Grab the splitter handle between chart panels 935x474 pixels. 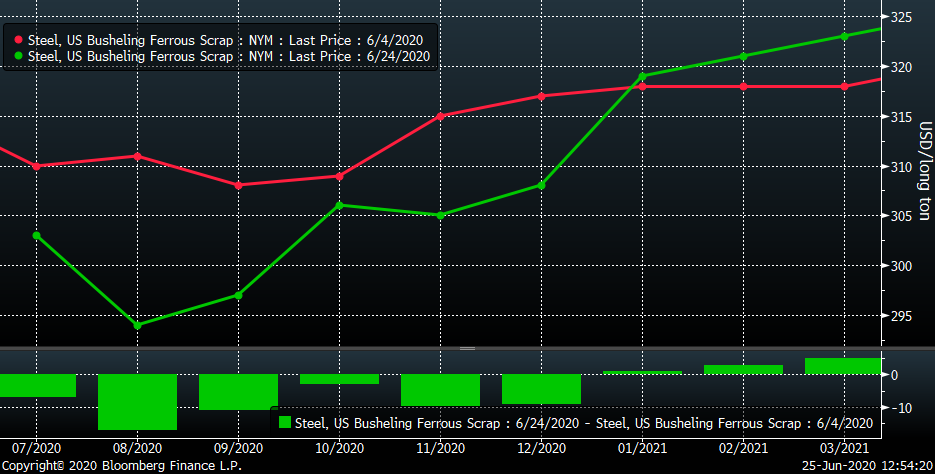467,348
